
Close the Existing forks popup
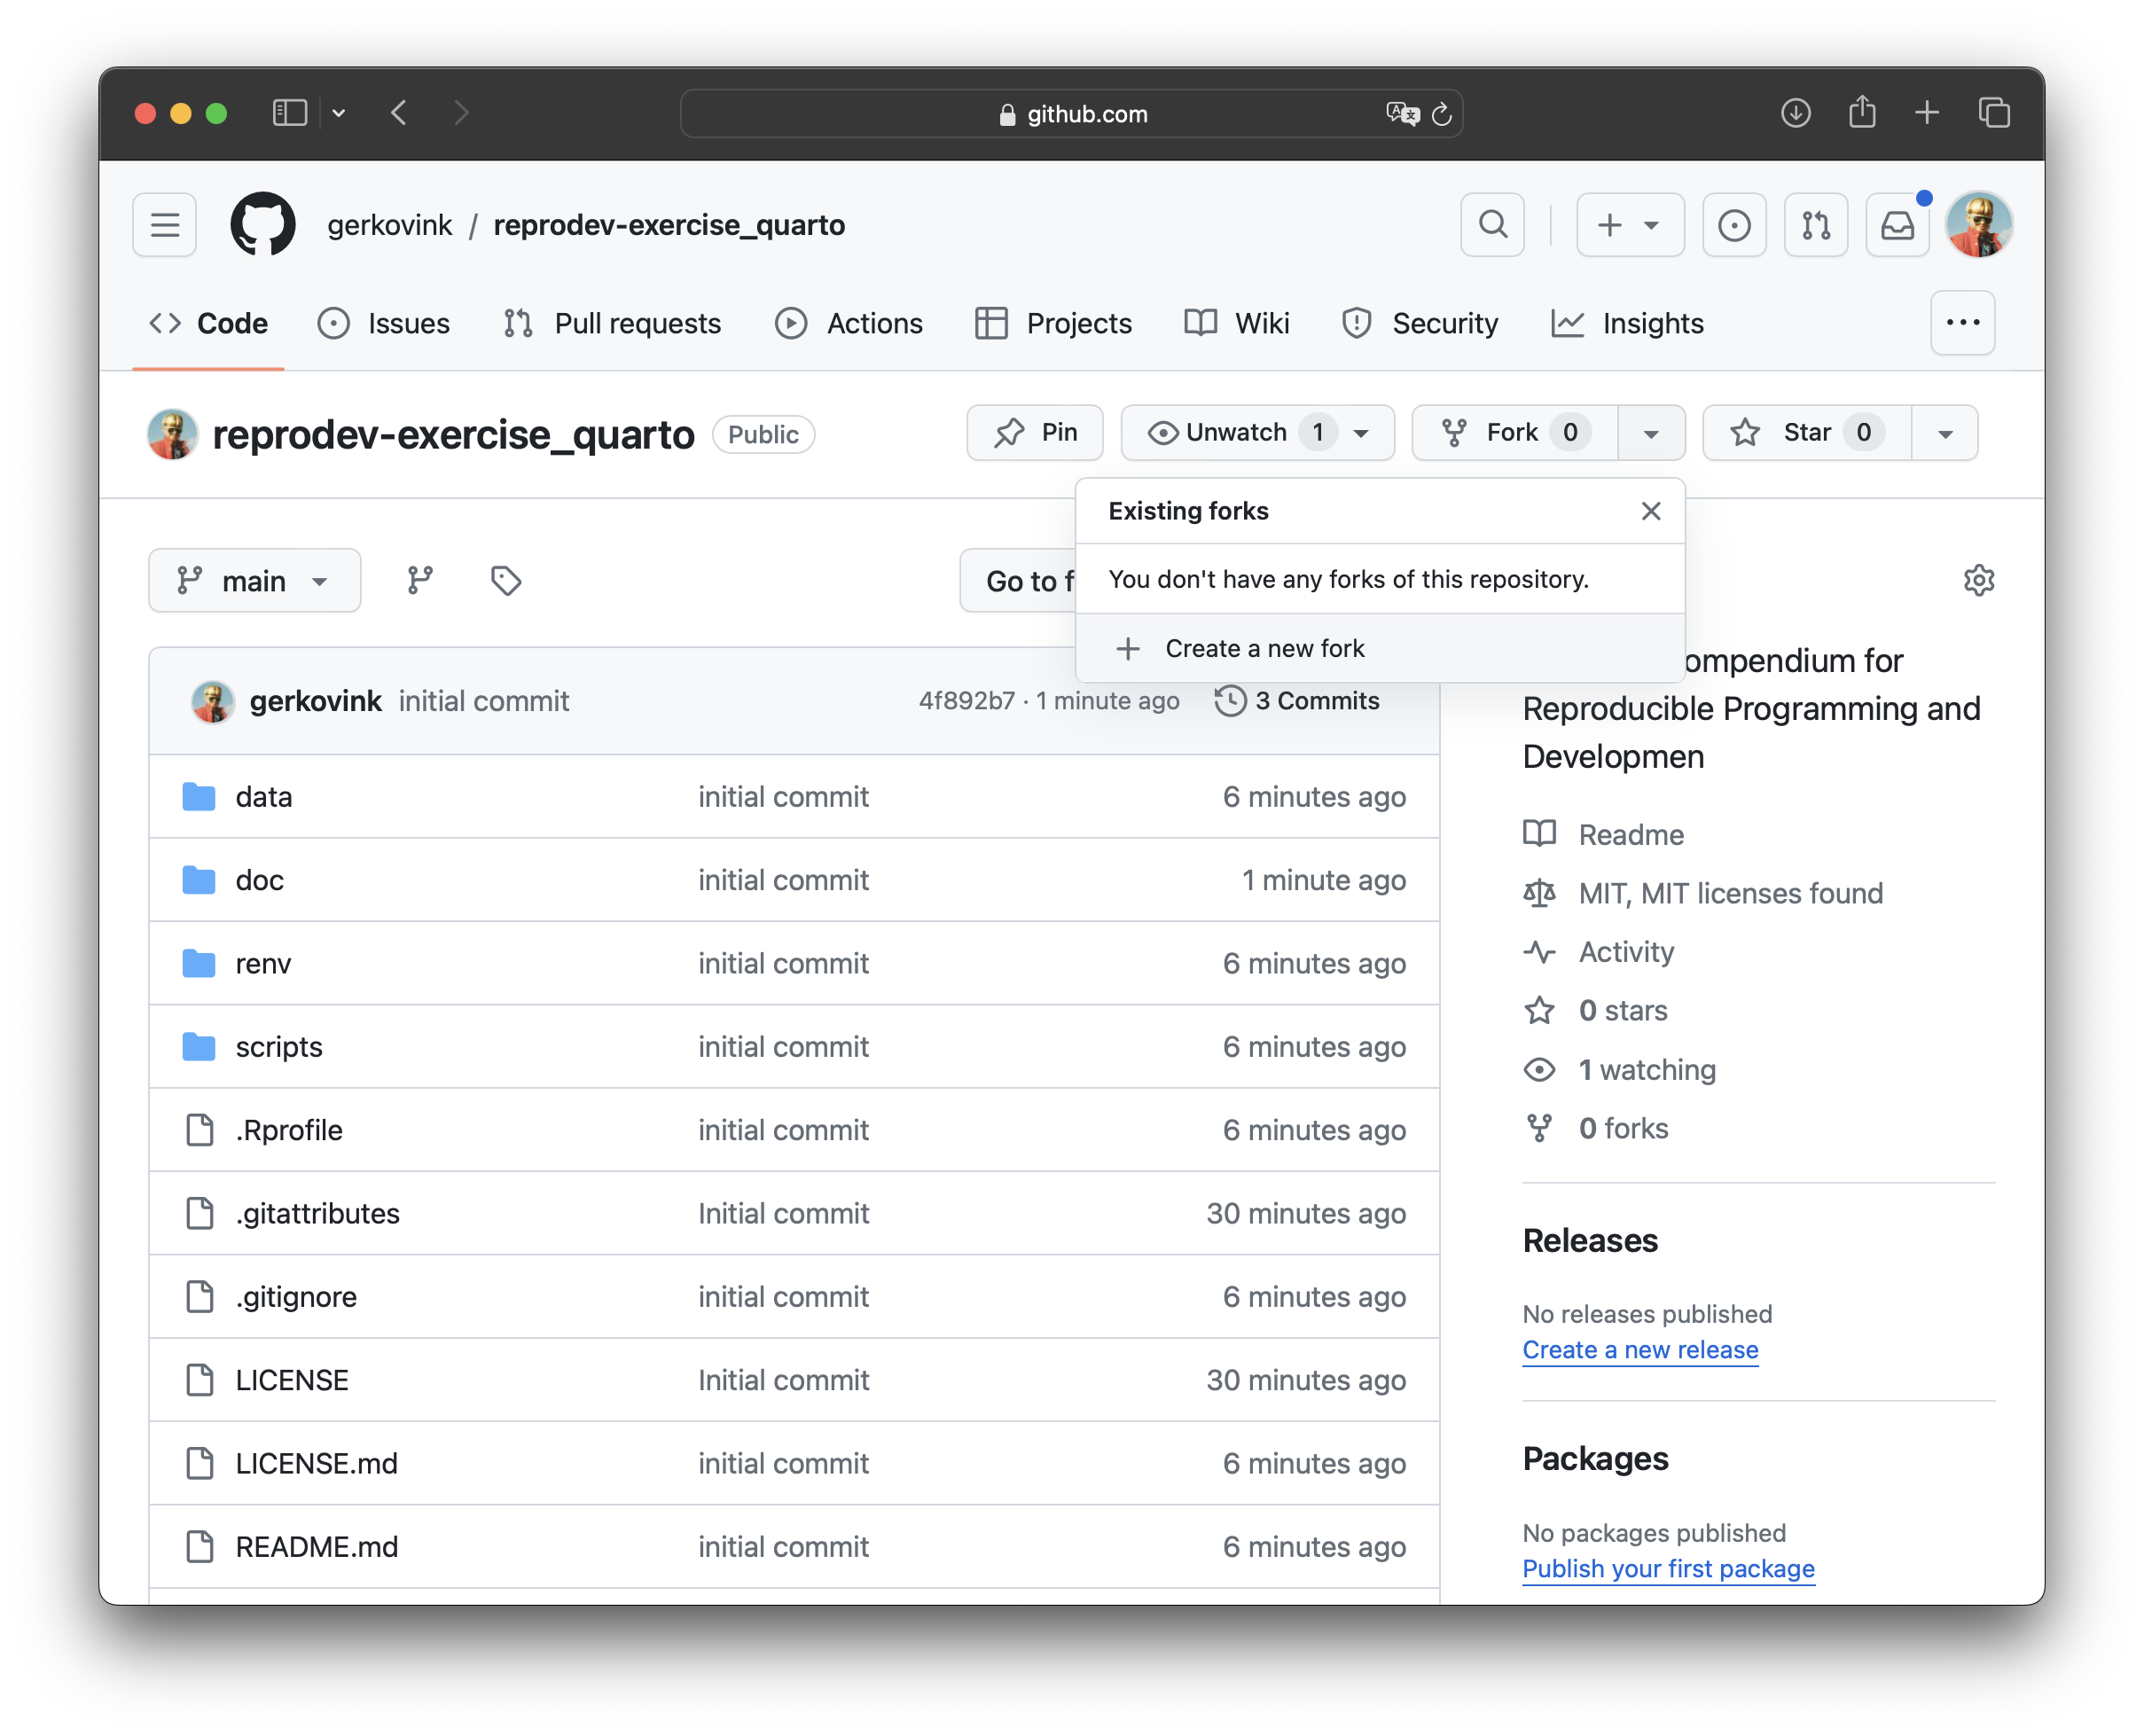[1651, 511]
